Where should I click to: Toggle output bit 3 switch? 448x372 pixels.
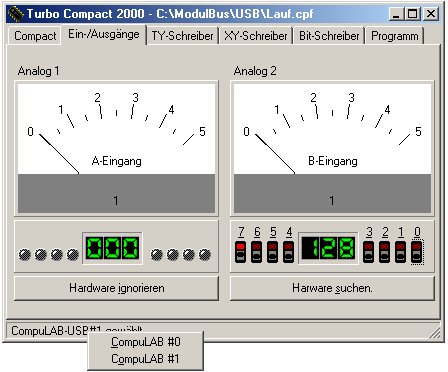pyautogui.click(x=368, y=252)
